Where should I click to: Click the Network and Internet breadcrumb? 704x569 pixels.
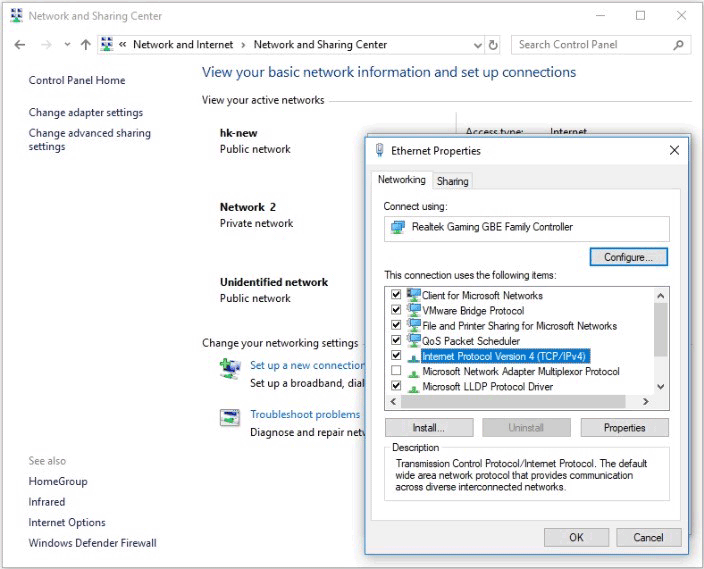coord(183,44)
